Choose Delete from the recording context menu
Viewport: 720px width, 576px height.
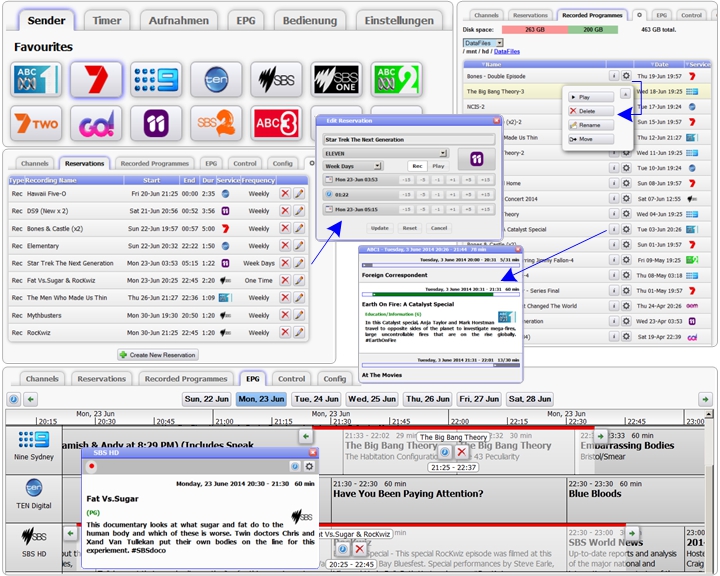pos(588,111)
